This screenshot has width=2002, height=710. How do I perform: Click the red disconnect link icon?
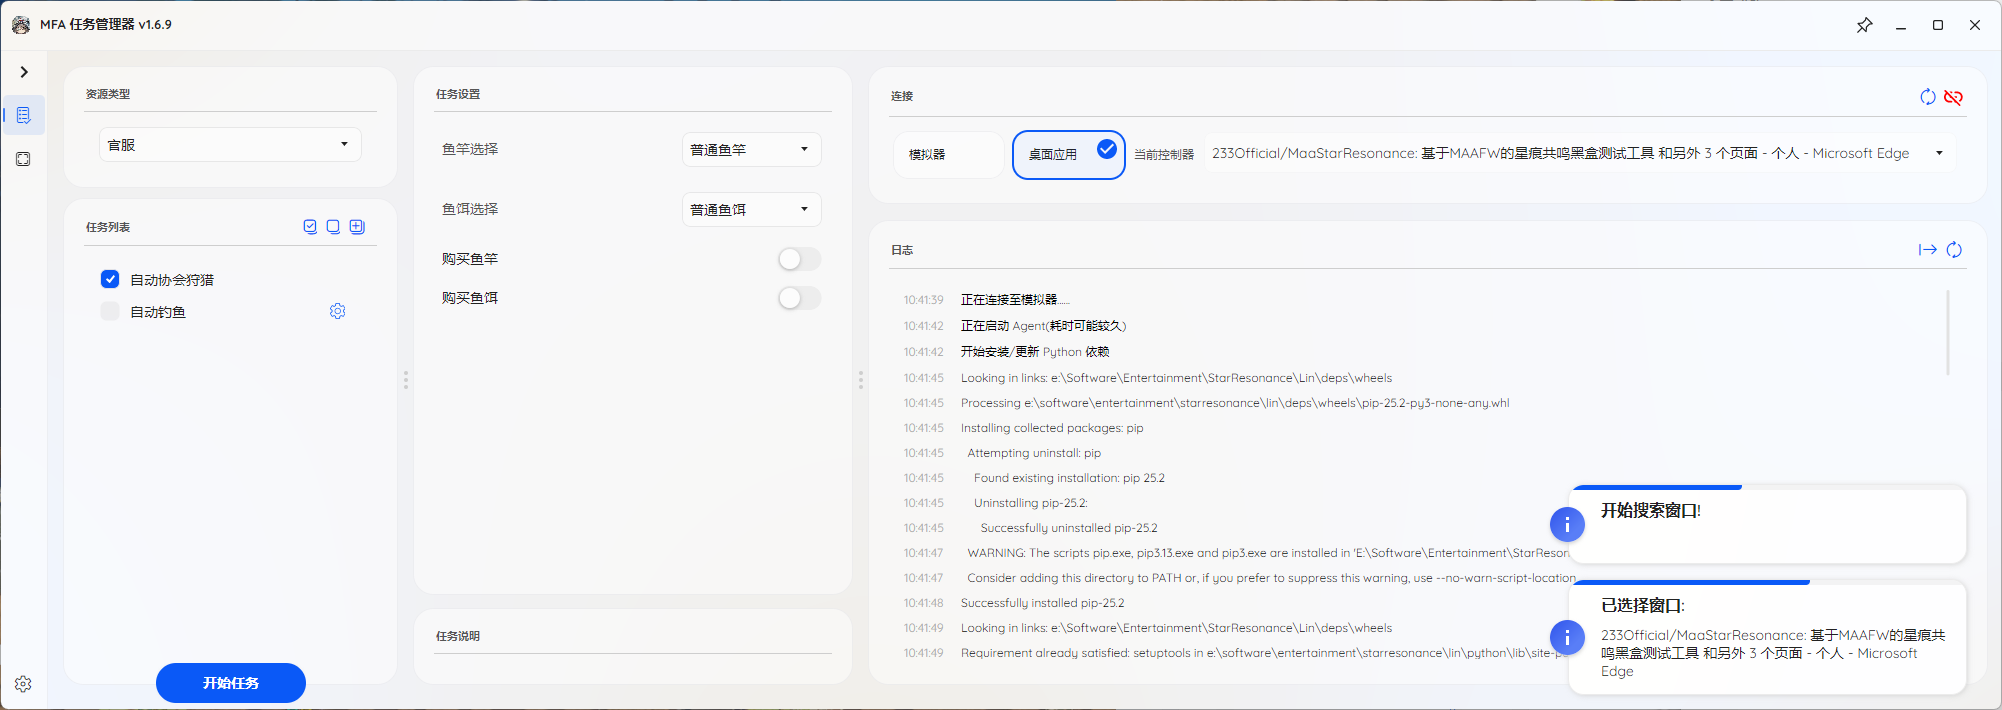[x=1953, y=97]
